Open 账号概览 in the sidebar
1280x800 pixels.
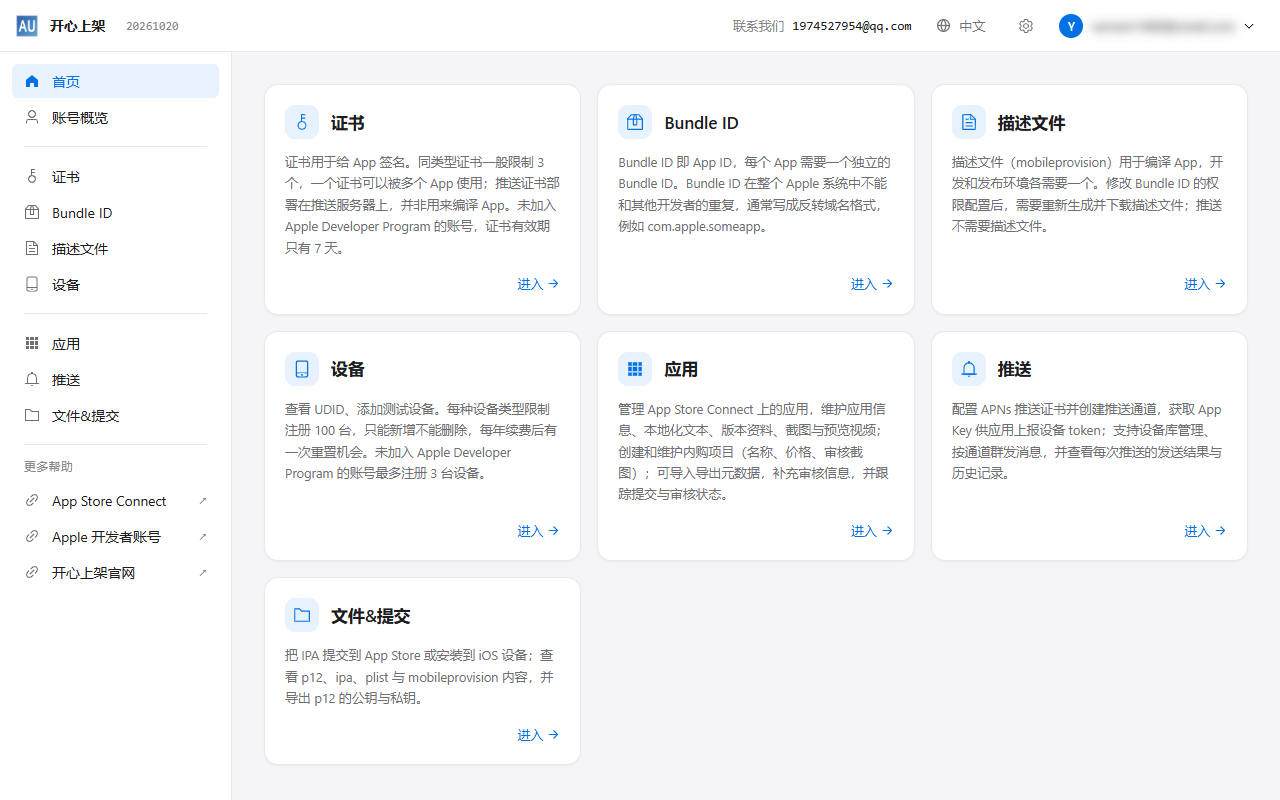point(115,117)
